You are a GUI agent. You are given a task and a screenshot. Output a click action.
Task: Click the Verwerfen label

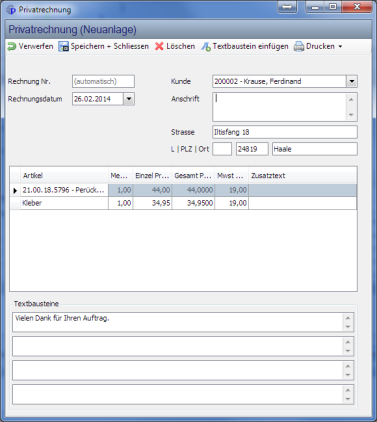pos(36,46)
